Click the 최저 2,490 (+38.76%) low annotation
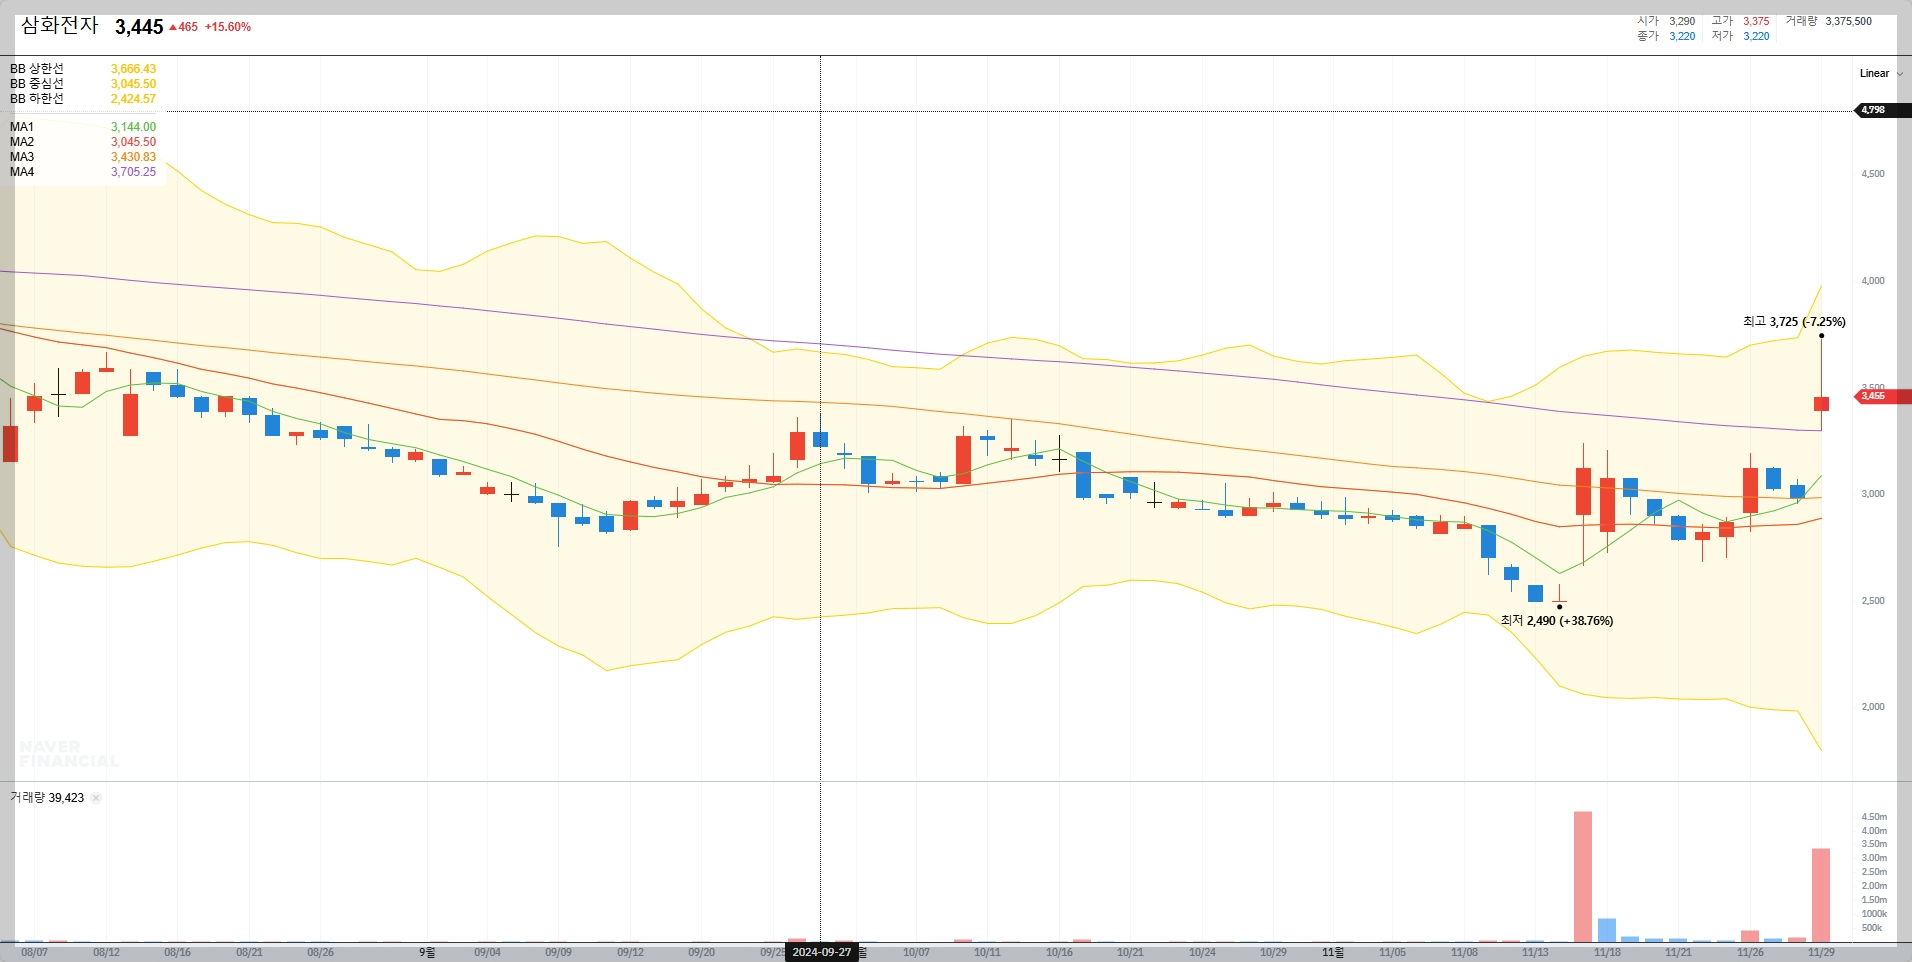 tap(1557, 621)
